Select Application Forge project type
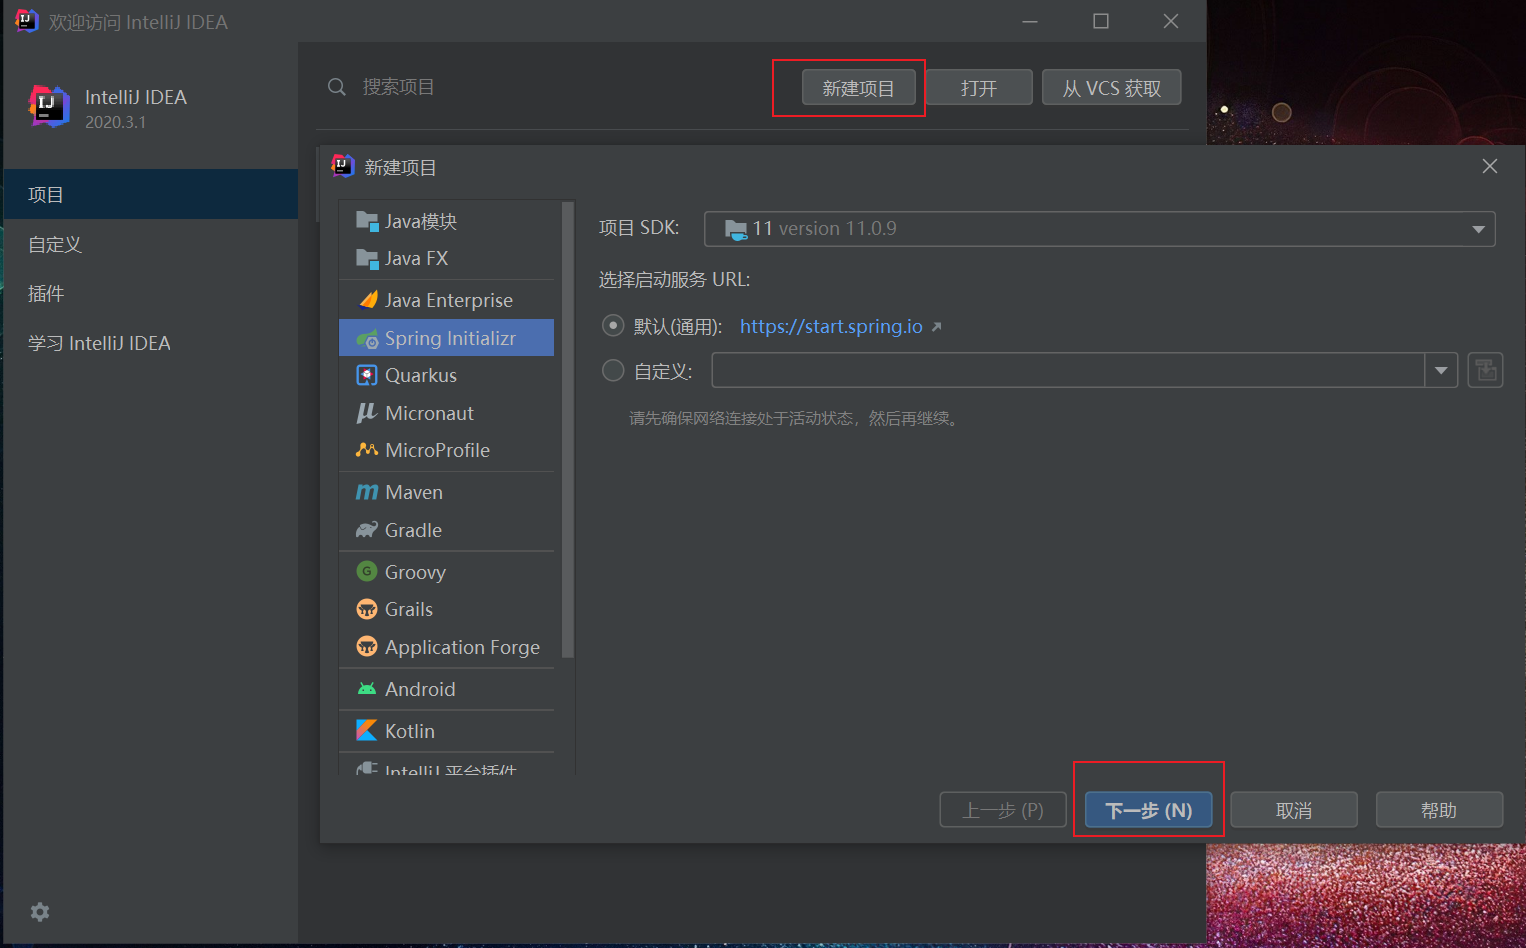This screenshot has width=1526, height=948. coord(447,647)
